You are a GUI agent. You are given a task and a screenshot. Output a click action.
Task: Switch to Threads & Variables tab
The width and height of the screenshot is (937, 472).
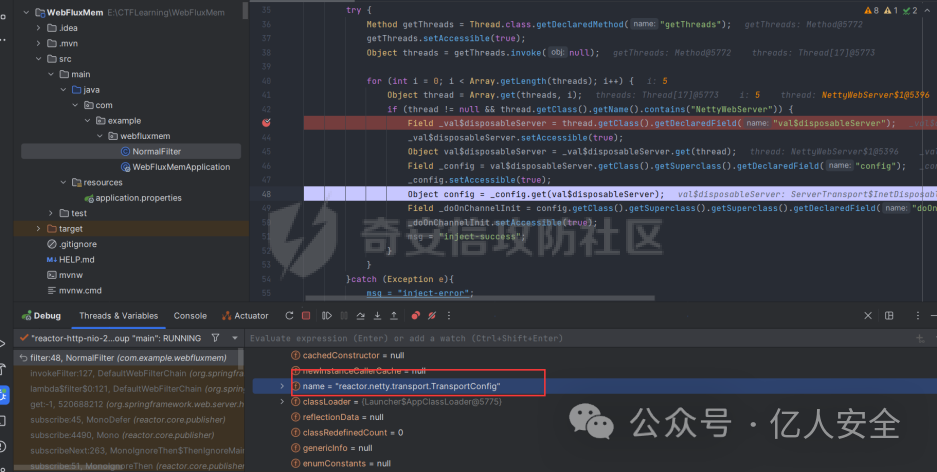pyautogui.click(x=119, y=315)
